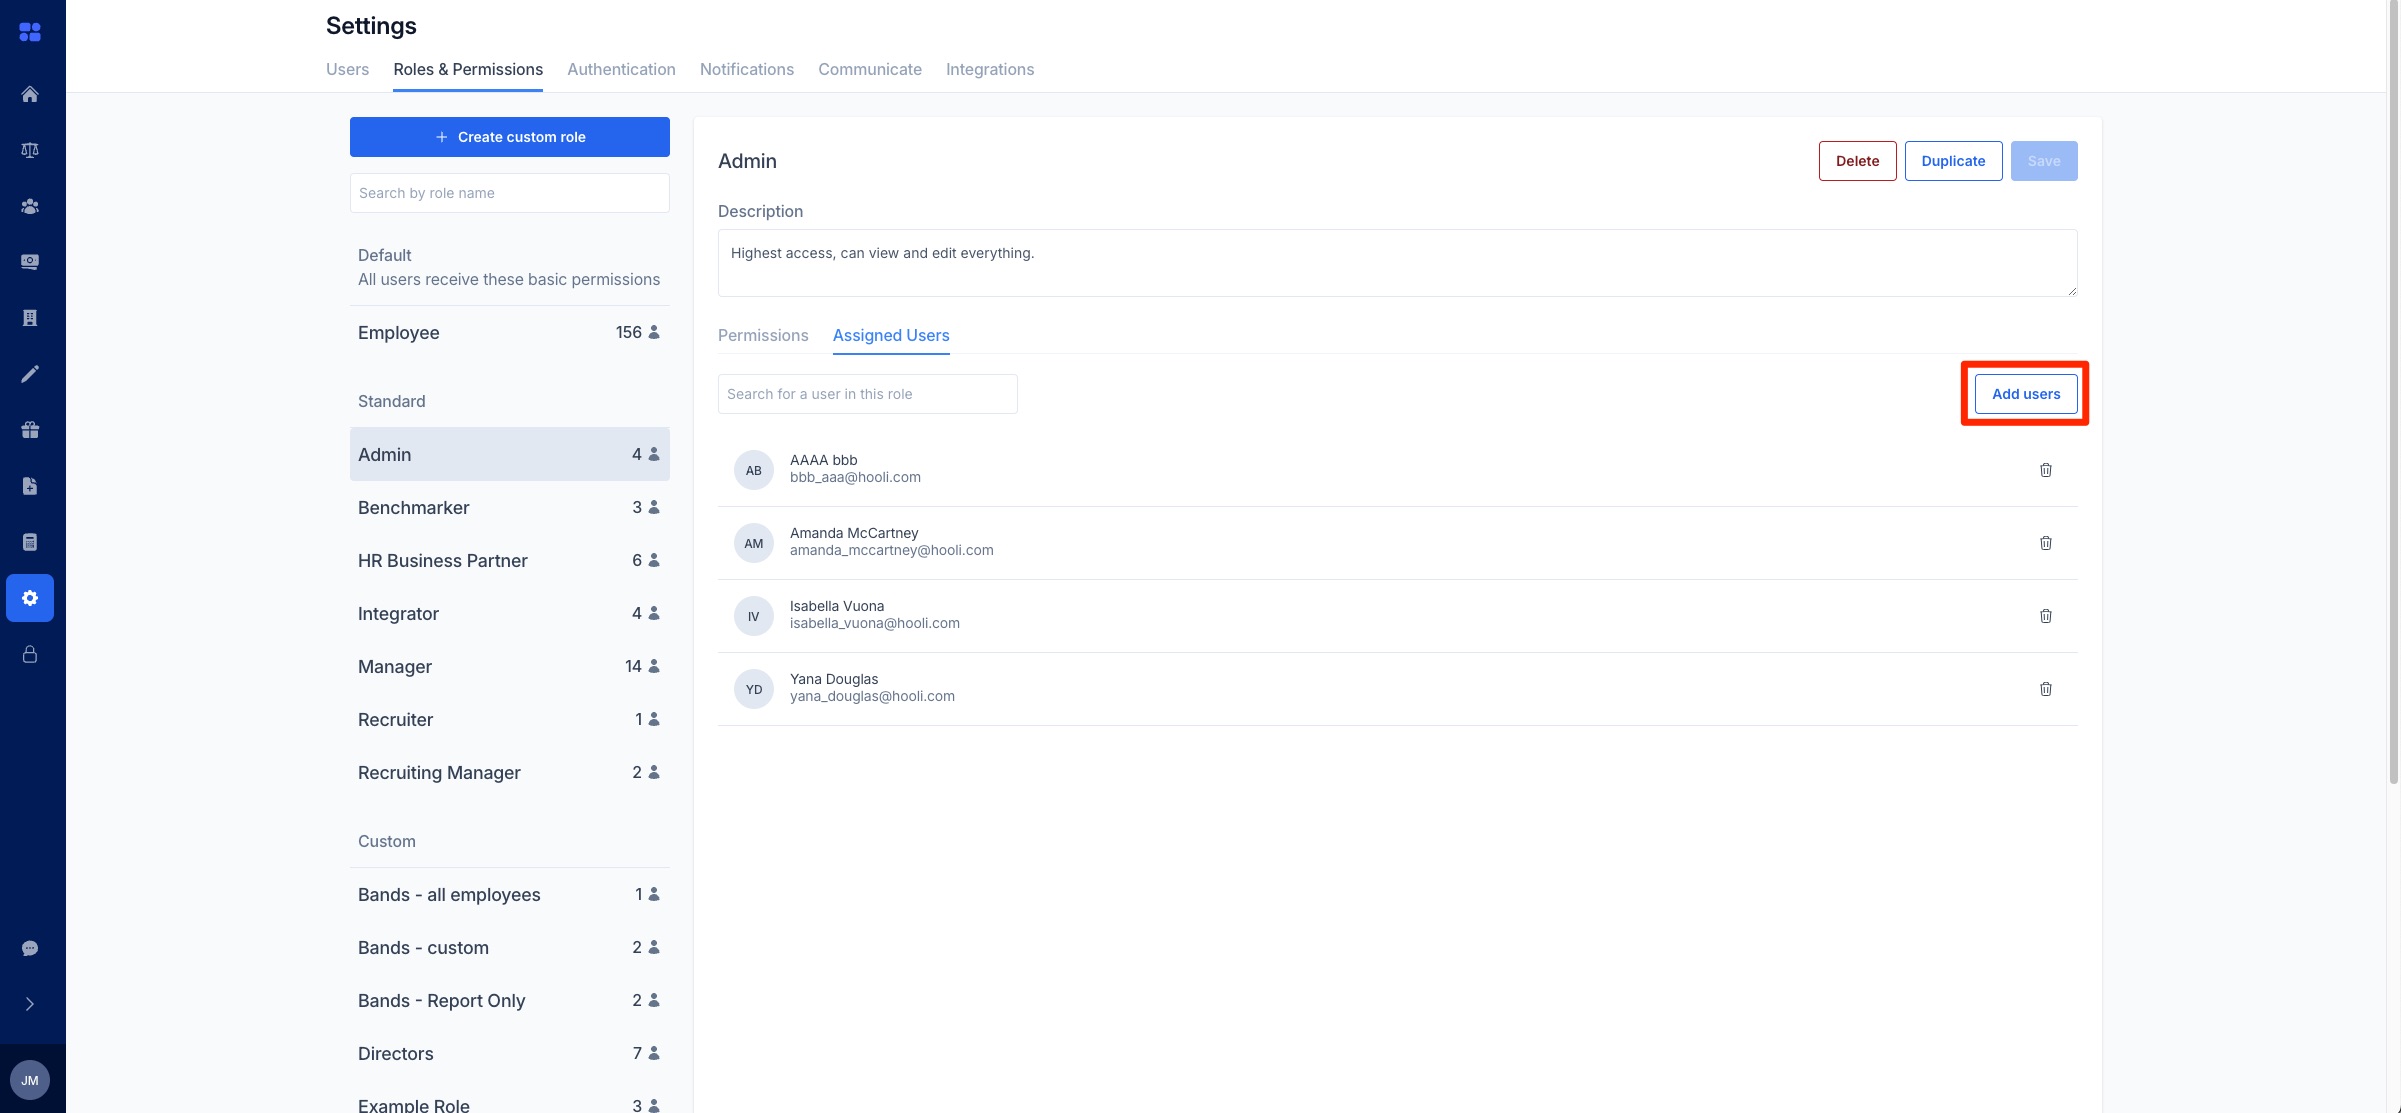Open the chat bubble icon near sidebar bottom

coord(30,947)
